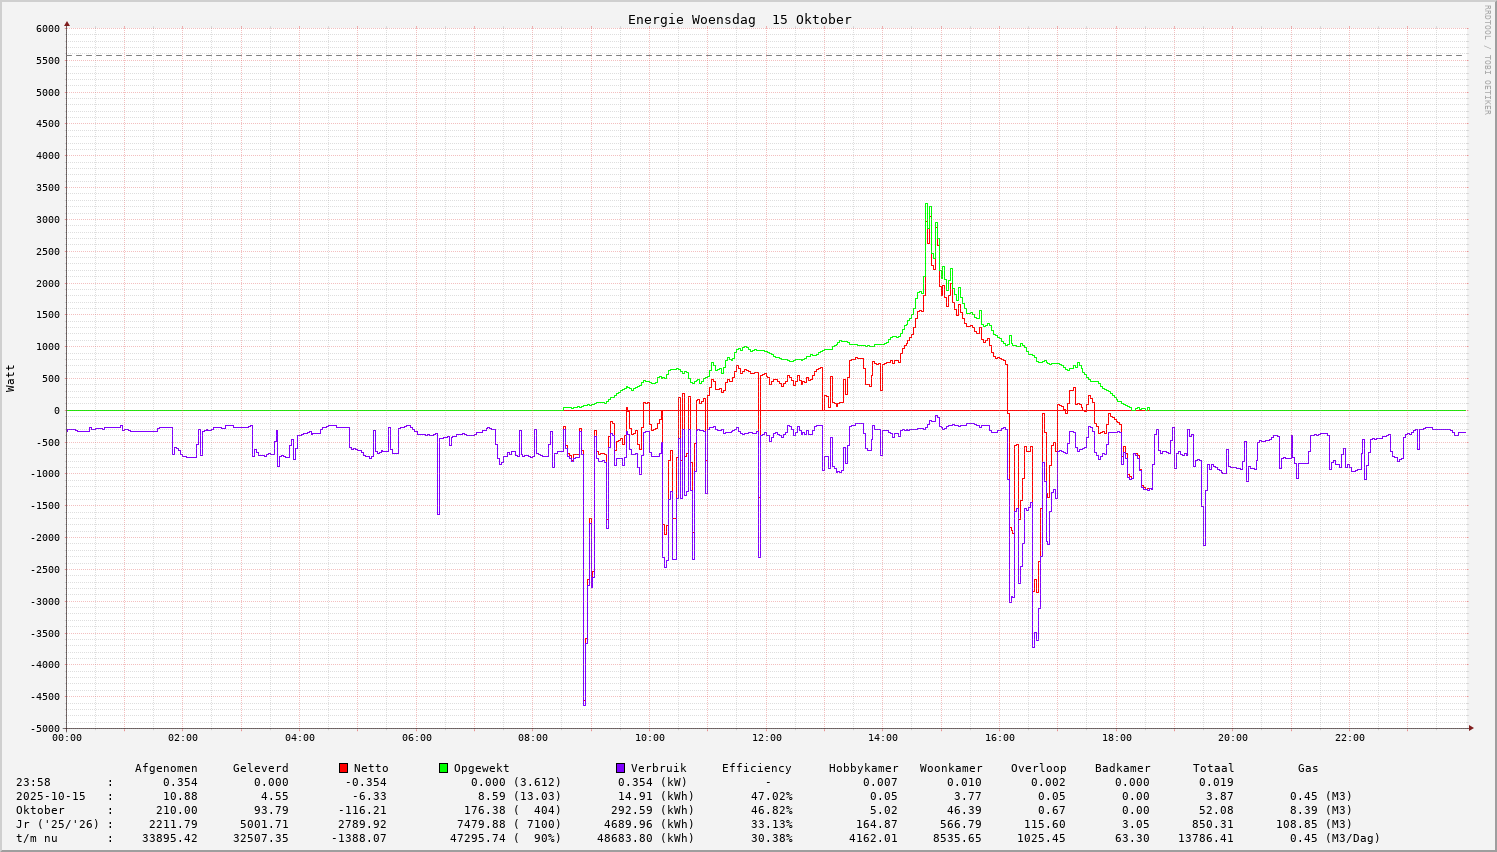Click the purple Verbruik legend swatch
This screenshot has height=852, width=1497.
coord(620,768)
